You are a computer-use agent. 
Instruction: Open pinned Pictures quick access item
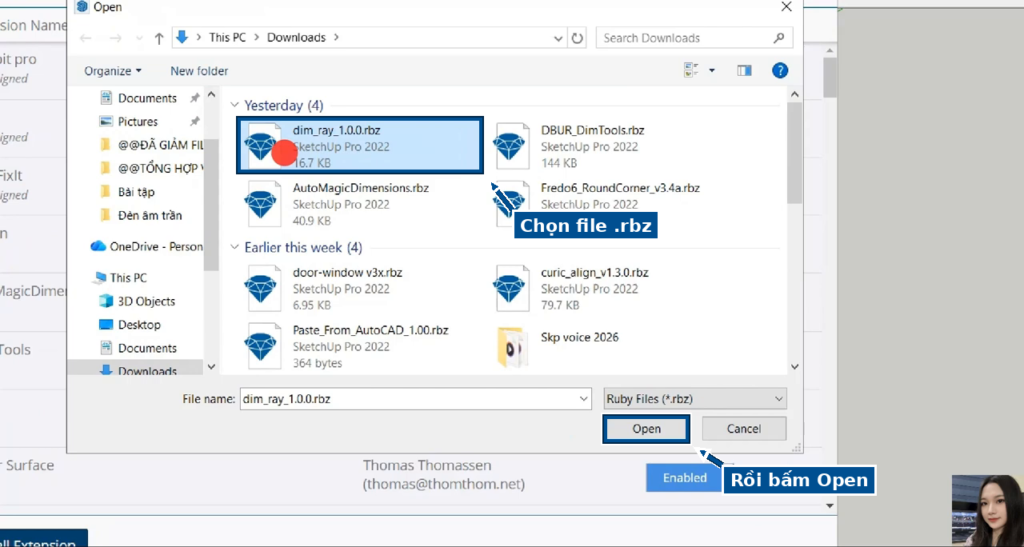(x=129, y=121)
